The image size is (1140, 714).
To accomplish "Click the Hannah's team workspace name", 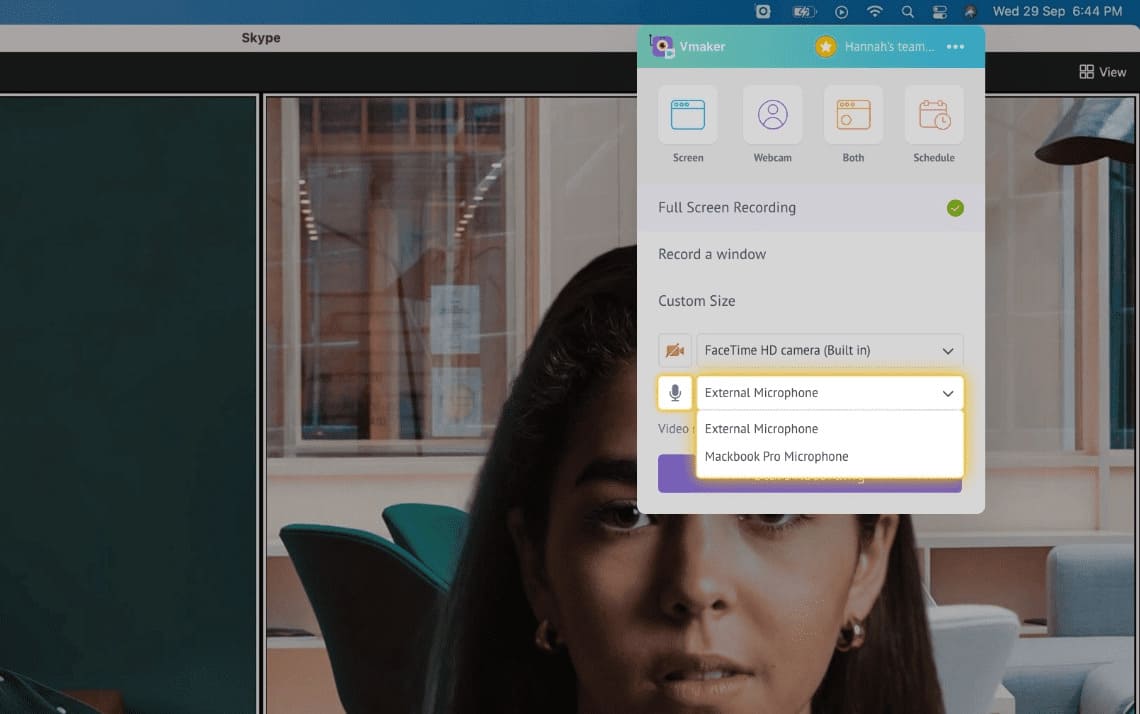I will click(889, 47).
